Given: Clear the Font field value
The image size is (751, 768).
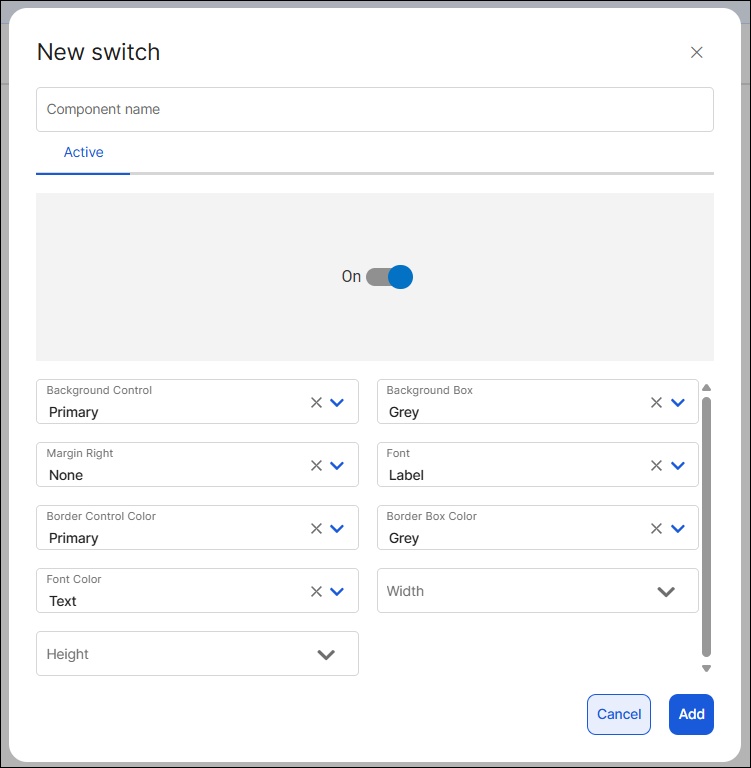Looking at the screenshot, I should point(656,465).
